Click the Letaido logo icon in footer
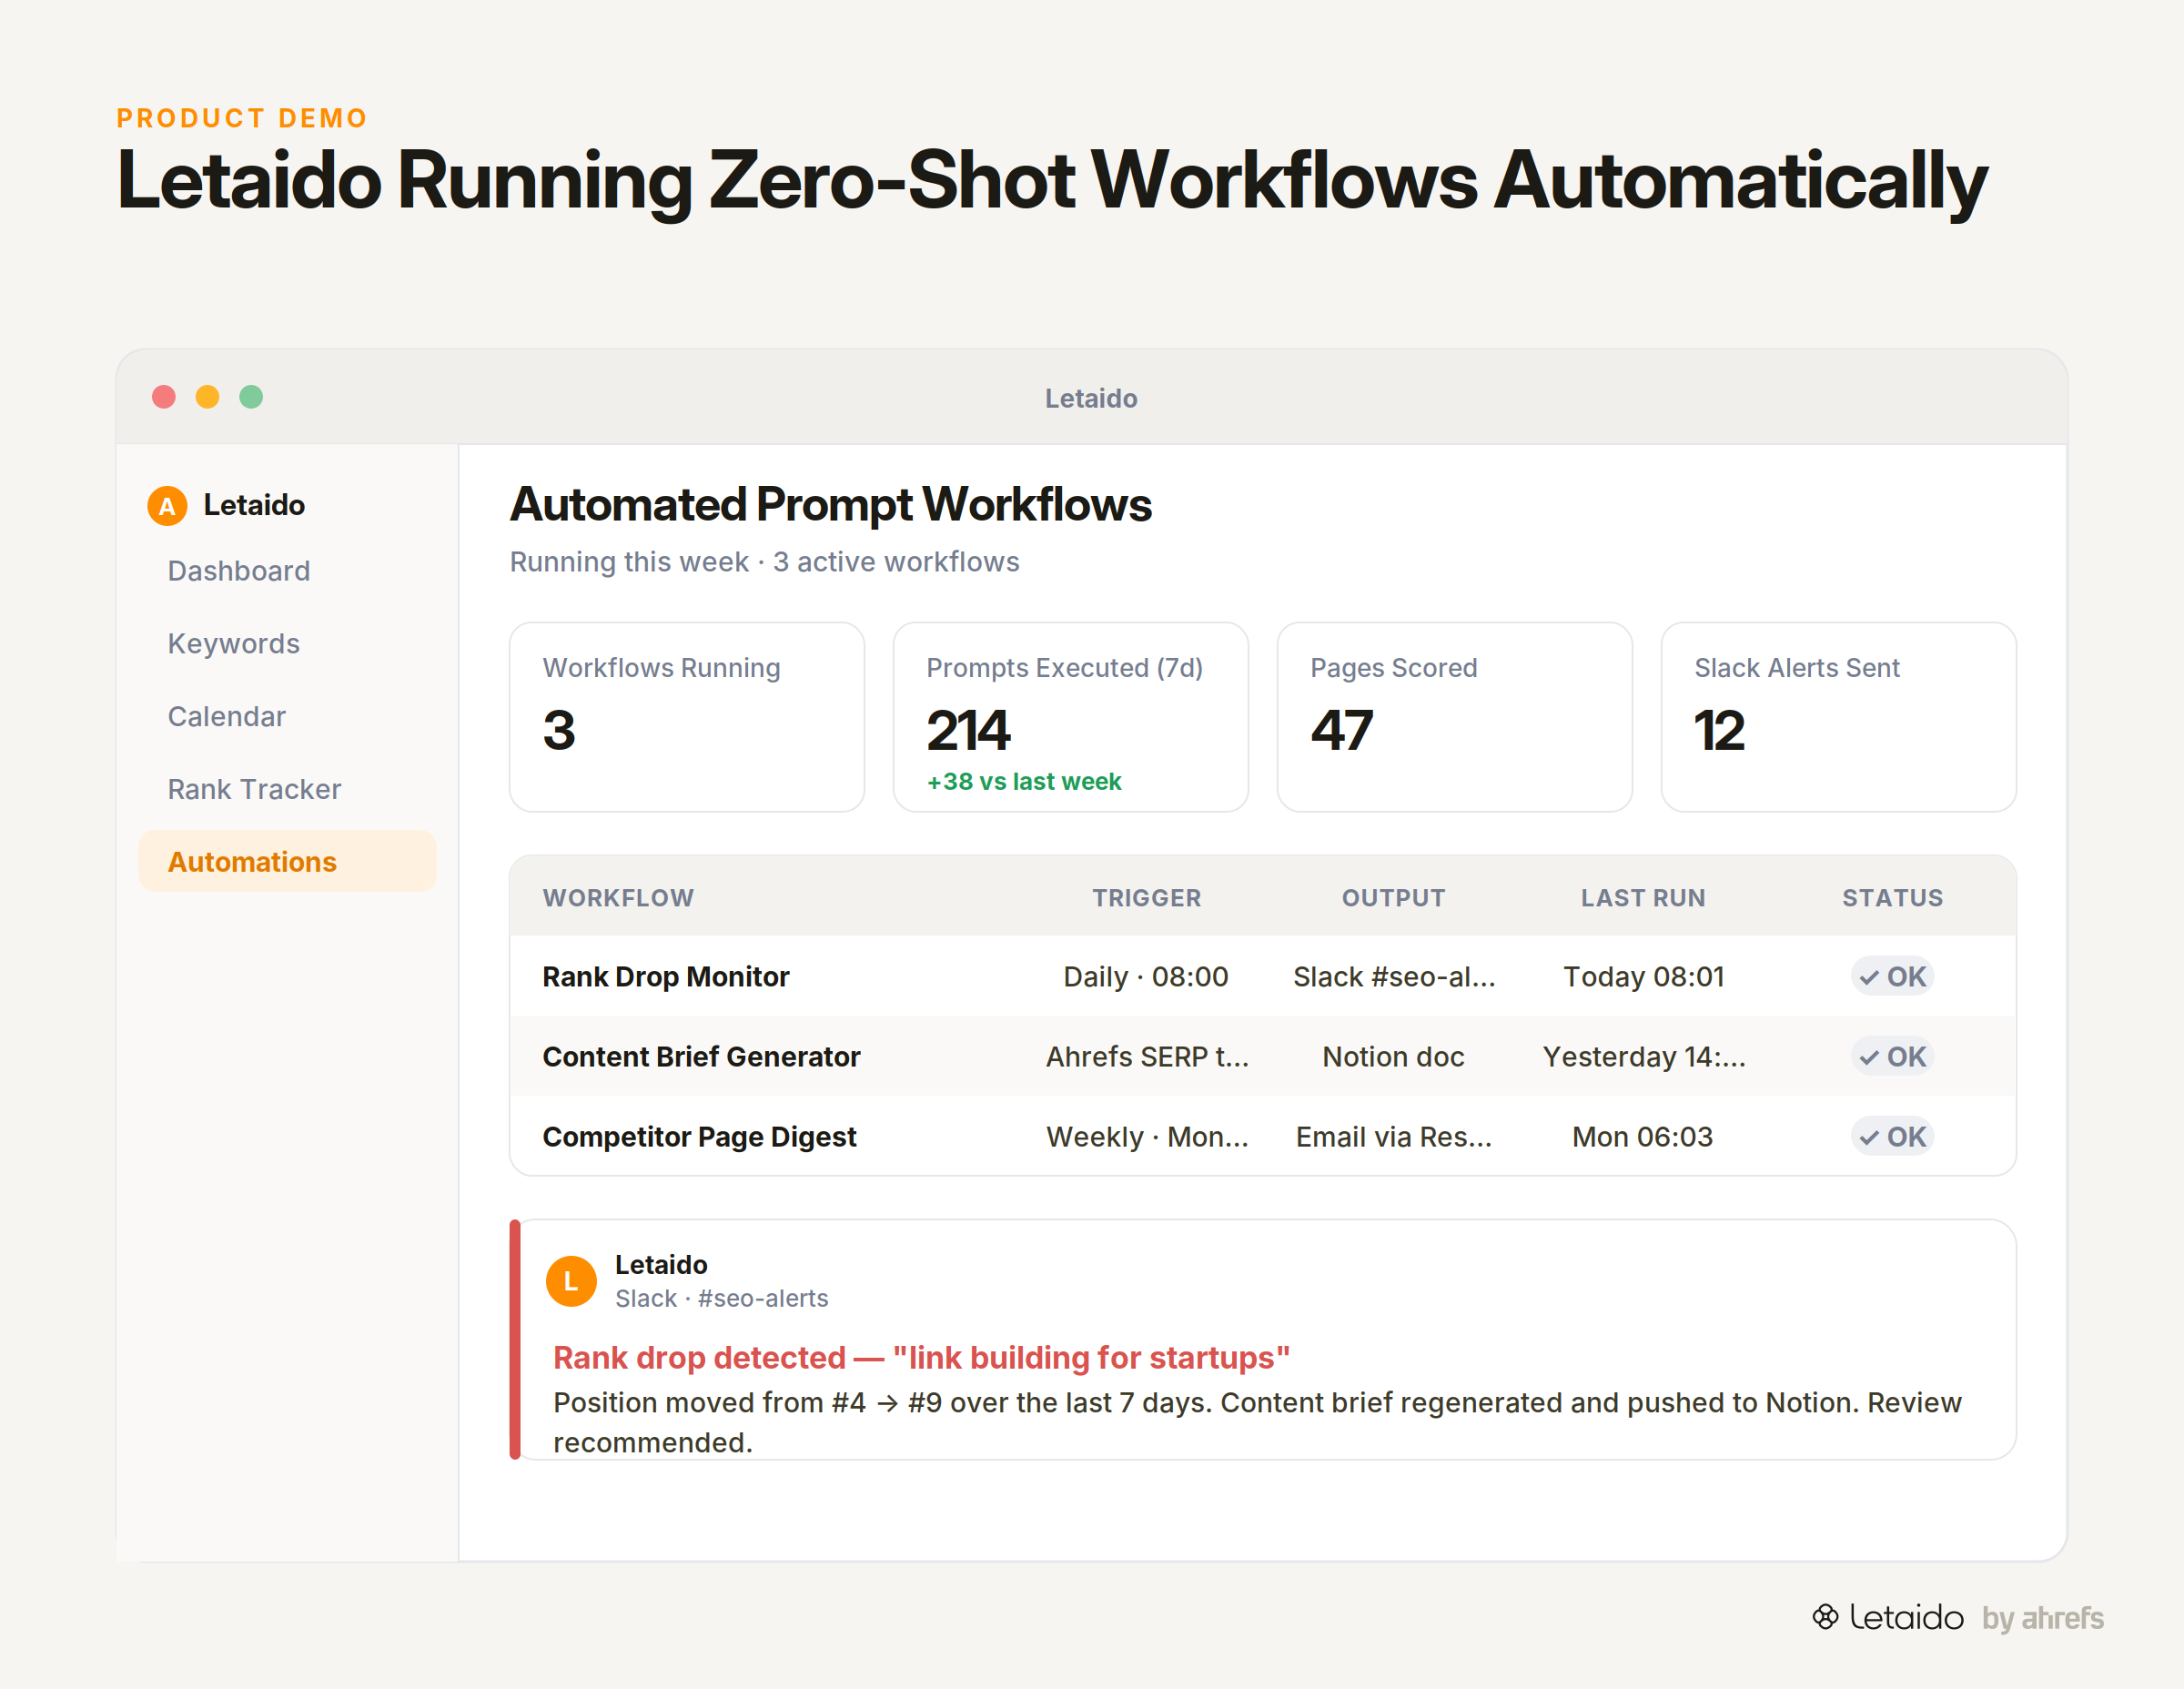Screen dimensions: 2184x1689 (x=1825, y=1617)
